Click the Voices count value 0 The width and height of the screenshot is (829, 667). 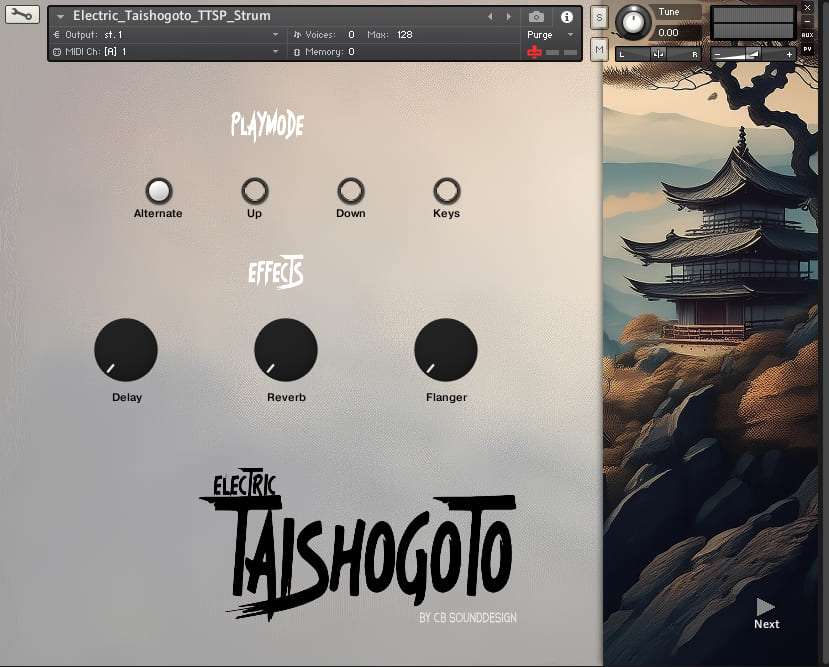pyautogui.click(x=351, y=35)
